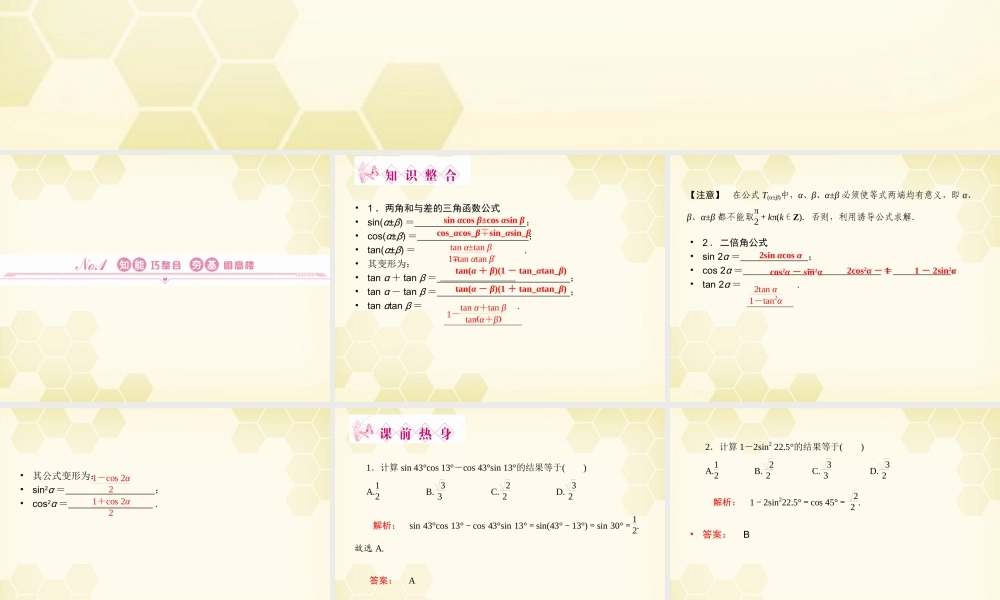Viewport: 1000px width, 600px height.
Task: Open the 知识整合 formulas slide
Action: tap(500, 279)
